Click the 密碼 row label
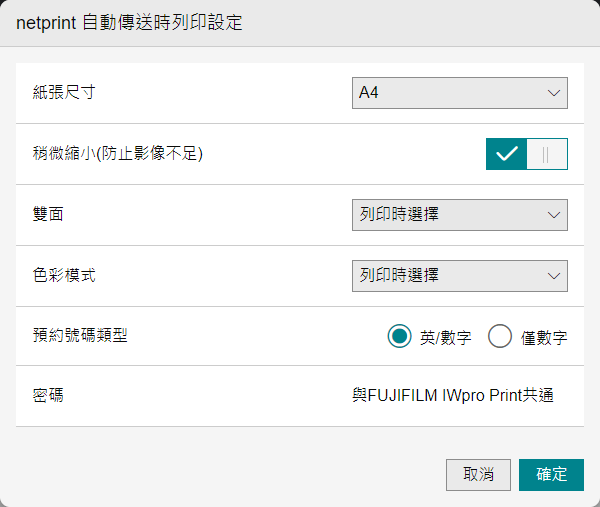The width and height of the screenshot is (600, 507). coord(48,395)
